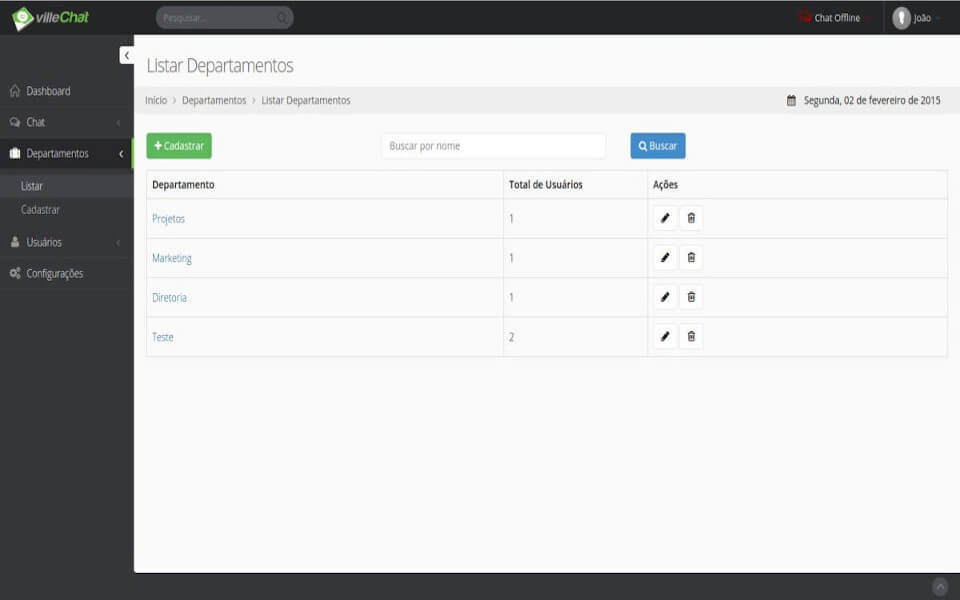Open the Projetos department link
Image resolution: width=960 pixels, height=600 pixels.
pos(168,219)
